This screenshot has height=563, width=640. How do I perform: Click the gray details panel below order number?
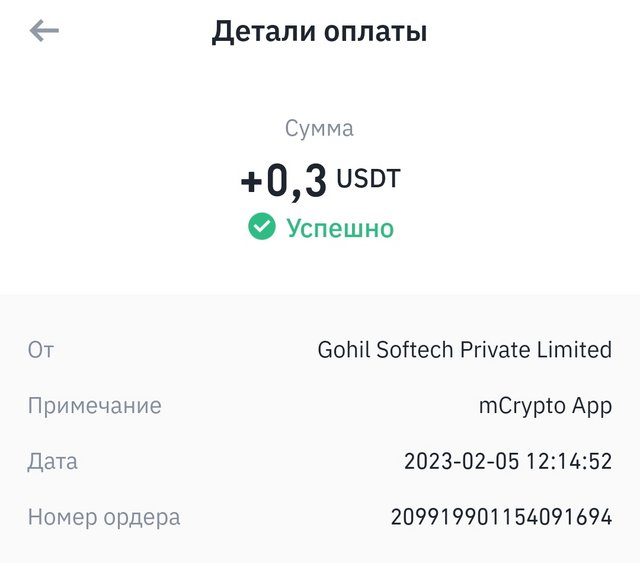(x=320, y=549)
